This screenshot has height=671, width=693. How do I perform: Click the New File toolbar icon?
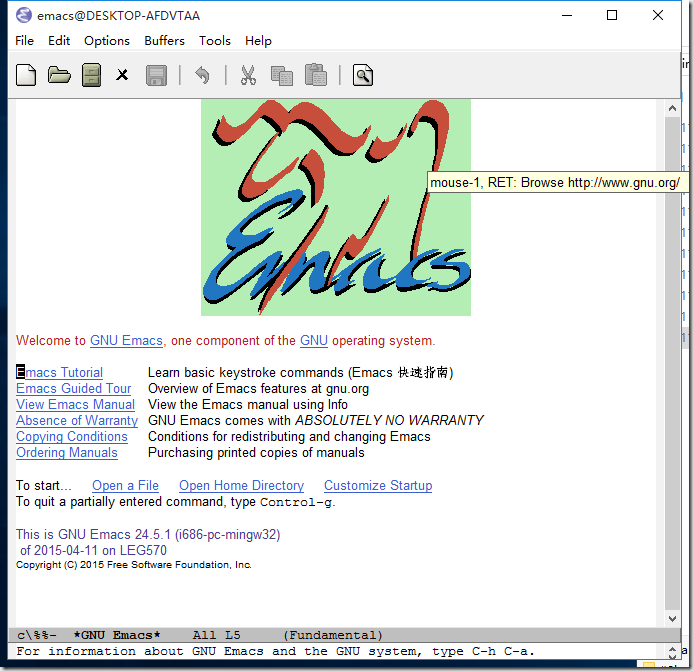point(26,75)
